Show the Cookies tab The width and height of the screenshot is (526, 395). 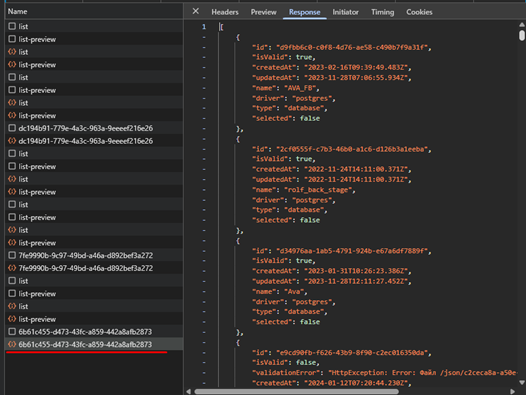(x=419, y=12)
